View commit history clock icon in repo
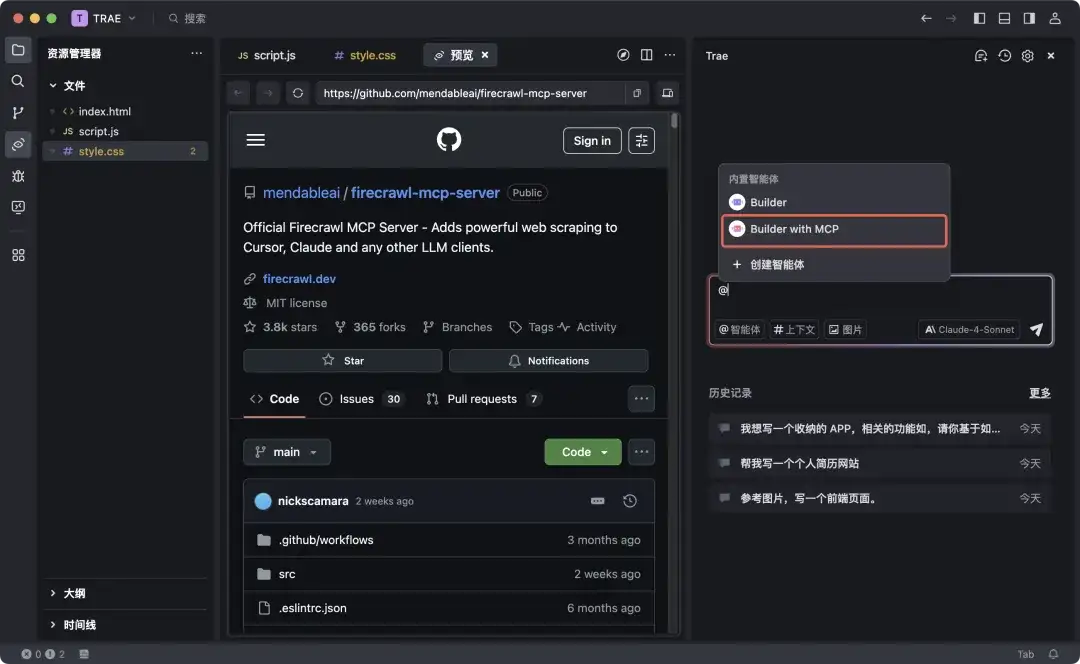Screen dimensions: 1080x664 [x=629, y=501]
